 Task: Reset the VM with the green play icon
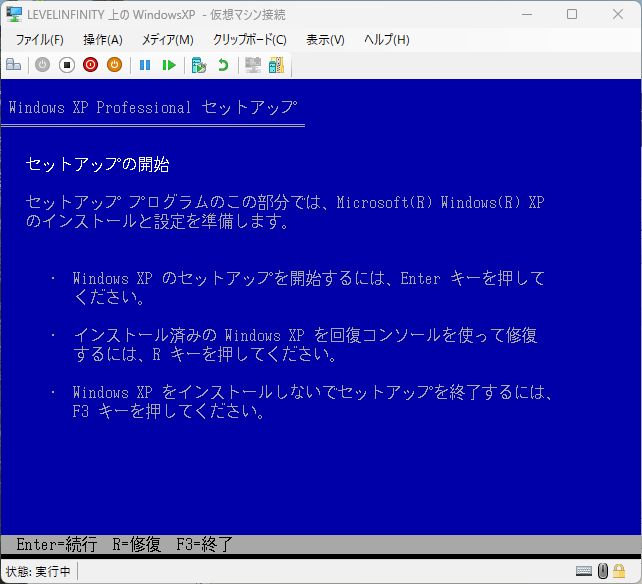tap(169, 65)
